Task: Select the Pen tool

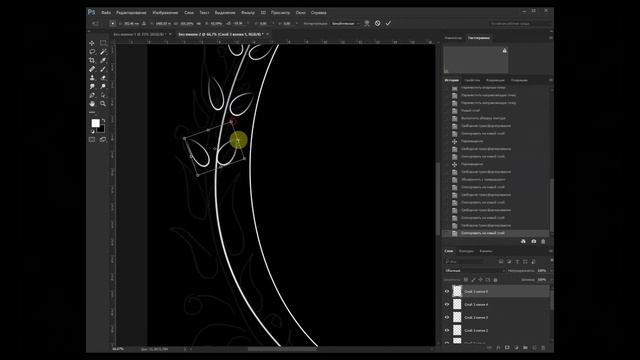Action: (92, 95)
